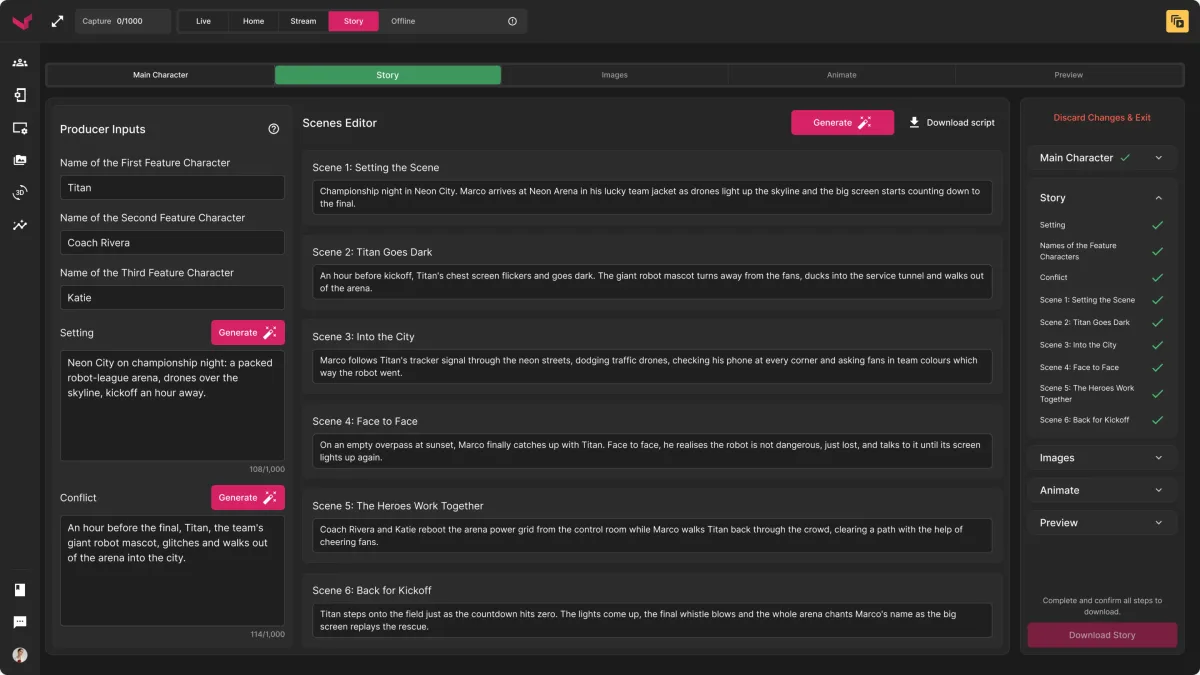
Task: Go to the Images step tab
Action: [x=615, y=75]
